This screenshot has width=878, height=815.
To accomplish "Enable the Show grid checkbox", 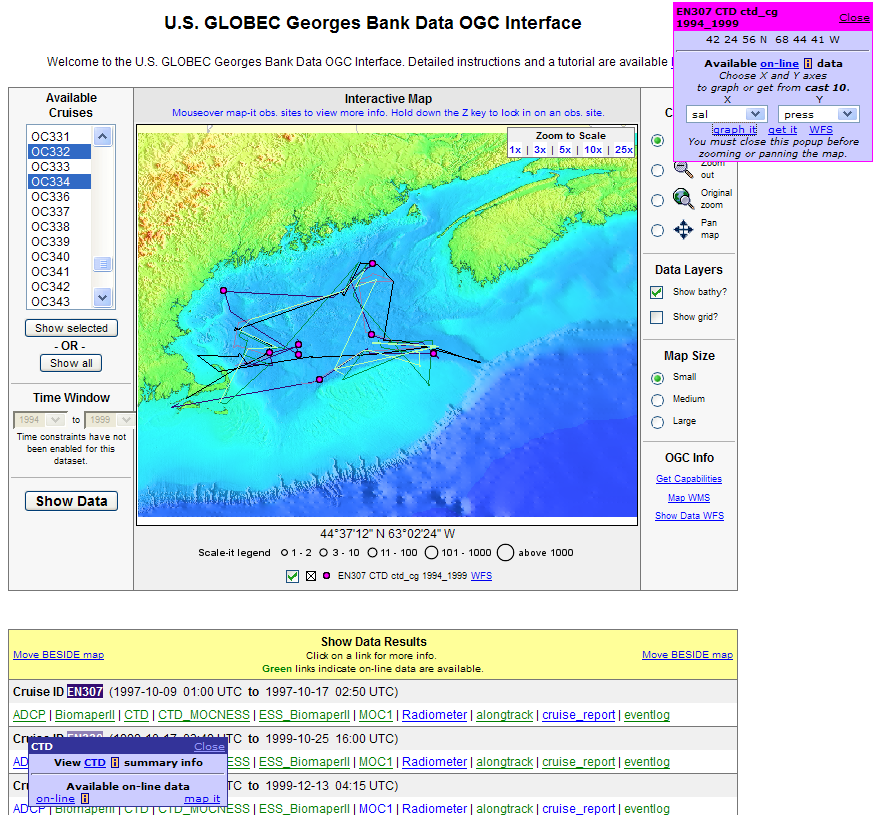I will tap(656, 318).
